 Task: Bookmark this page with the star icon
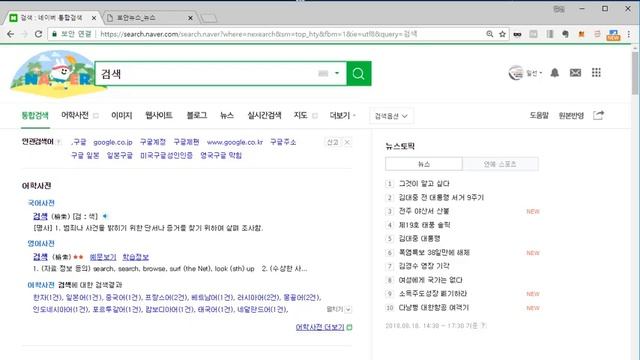tap(502, 34)
